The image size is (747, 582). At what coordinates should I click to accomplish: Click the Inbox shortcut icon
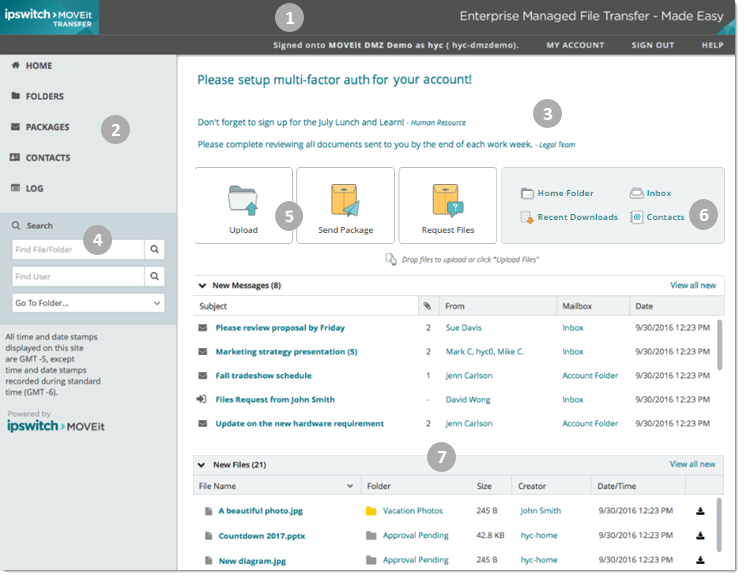point(636,193)
